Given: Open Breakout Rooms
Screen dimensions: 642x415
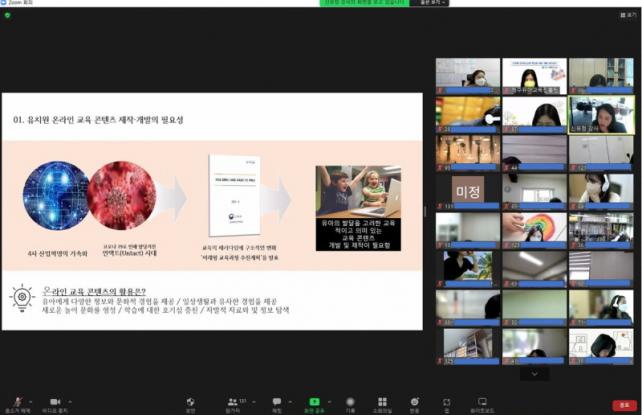Looking at the screenshot, I should point(381,402).
